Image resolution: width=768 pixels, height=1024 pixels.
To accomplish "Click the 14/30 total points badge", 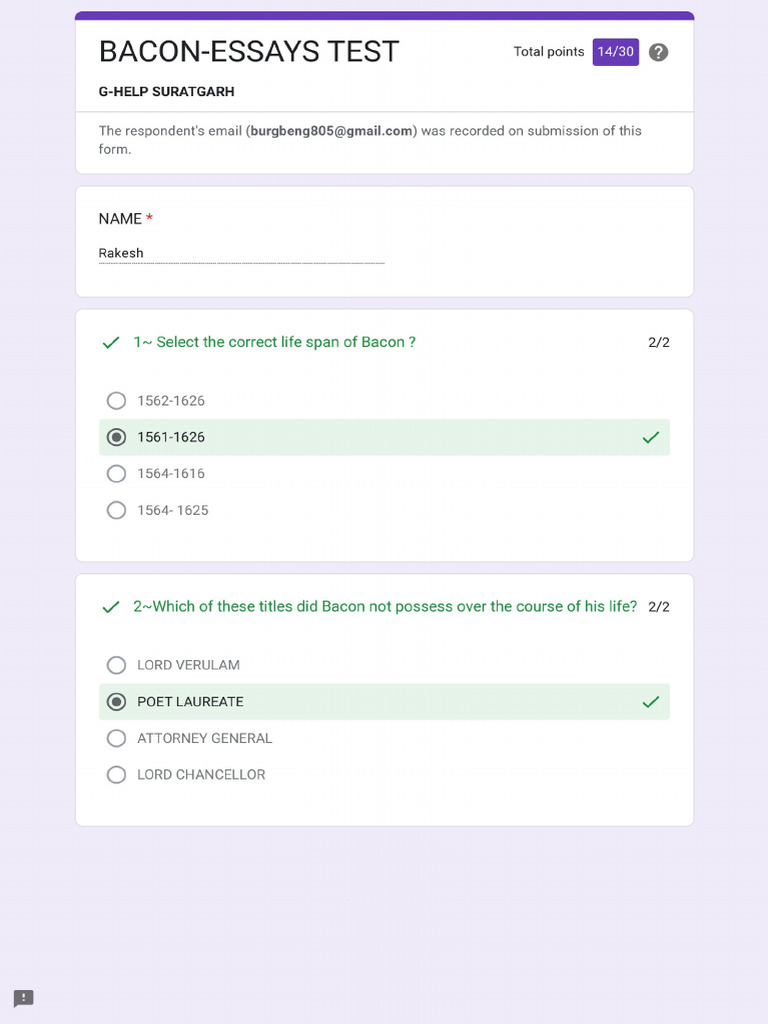I will pos(615,52).
